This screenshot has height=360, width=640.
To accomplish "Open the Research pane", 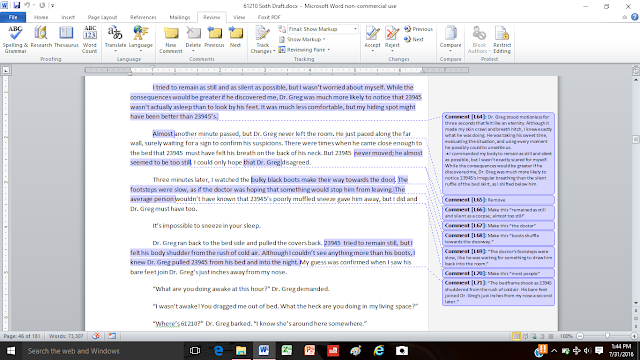I will click(x=41, y=37).
